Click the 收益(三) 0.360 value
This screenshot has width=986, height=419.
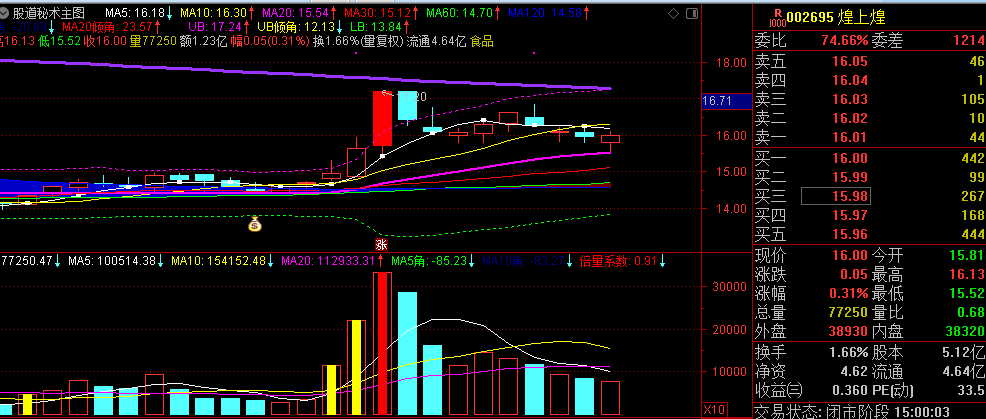click(x=849, y=390)
